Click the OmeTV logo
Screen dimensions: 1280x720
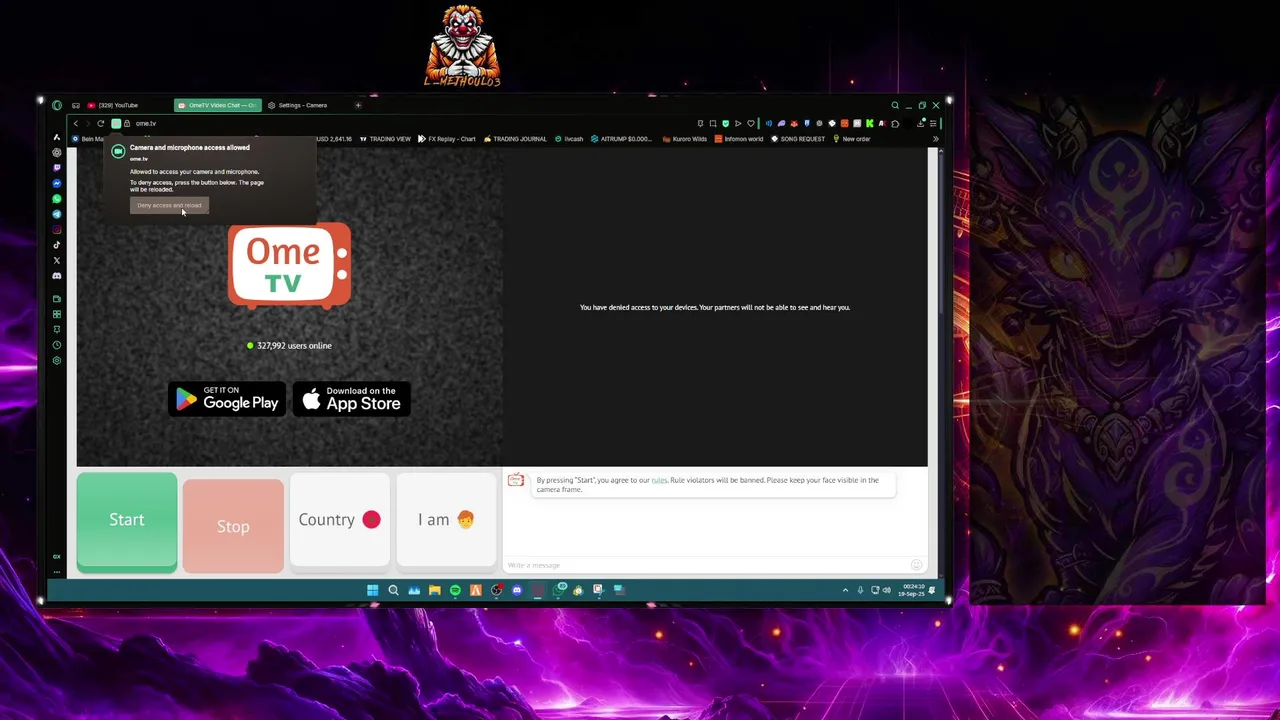(289, 265)
